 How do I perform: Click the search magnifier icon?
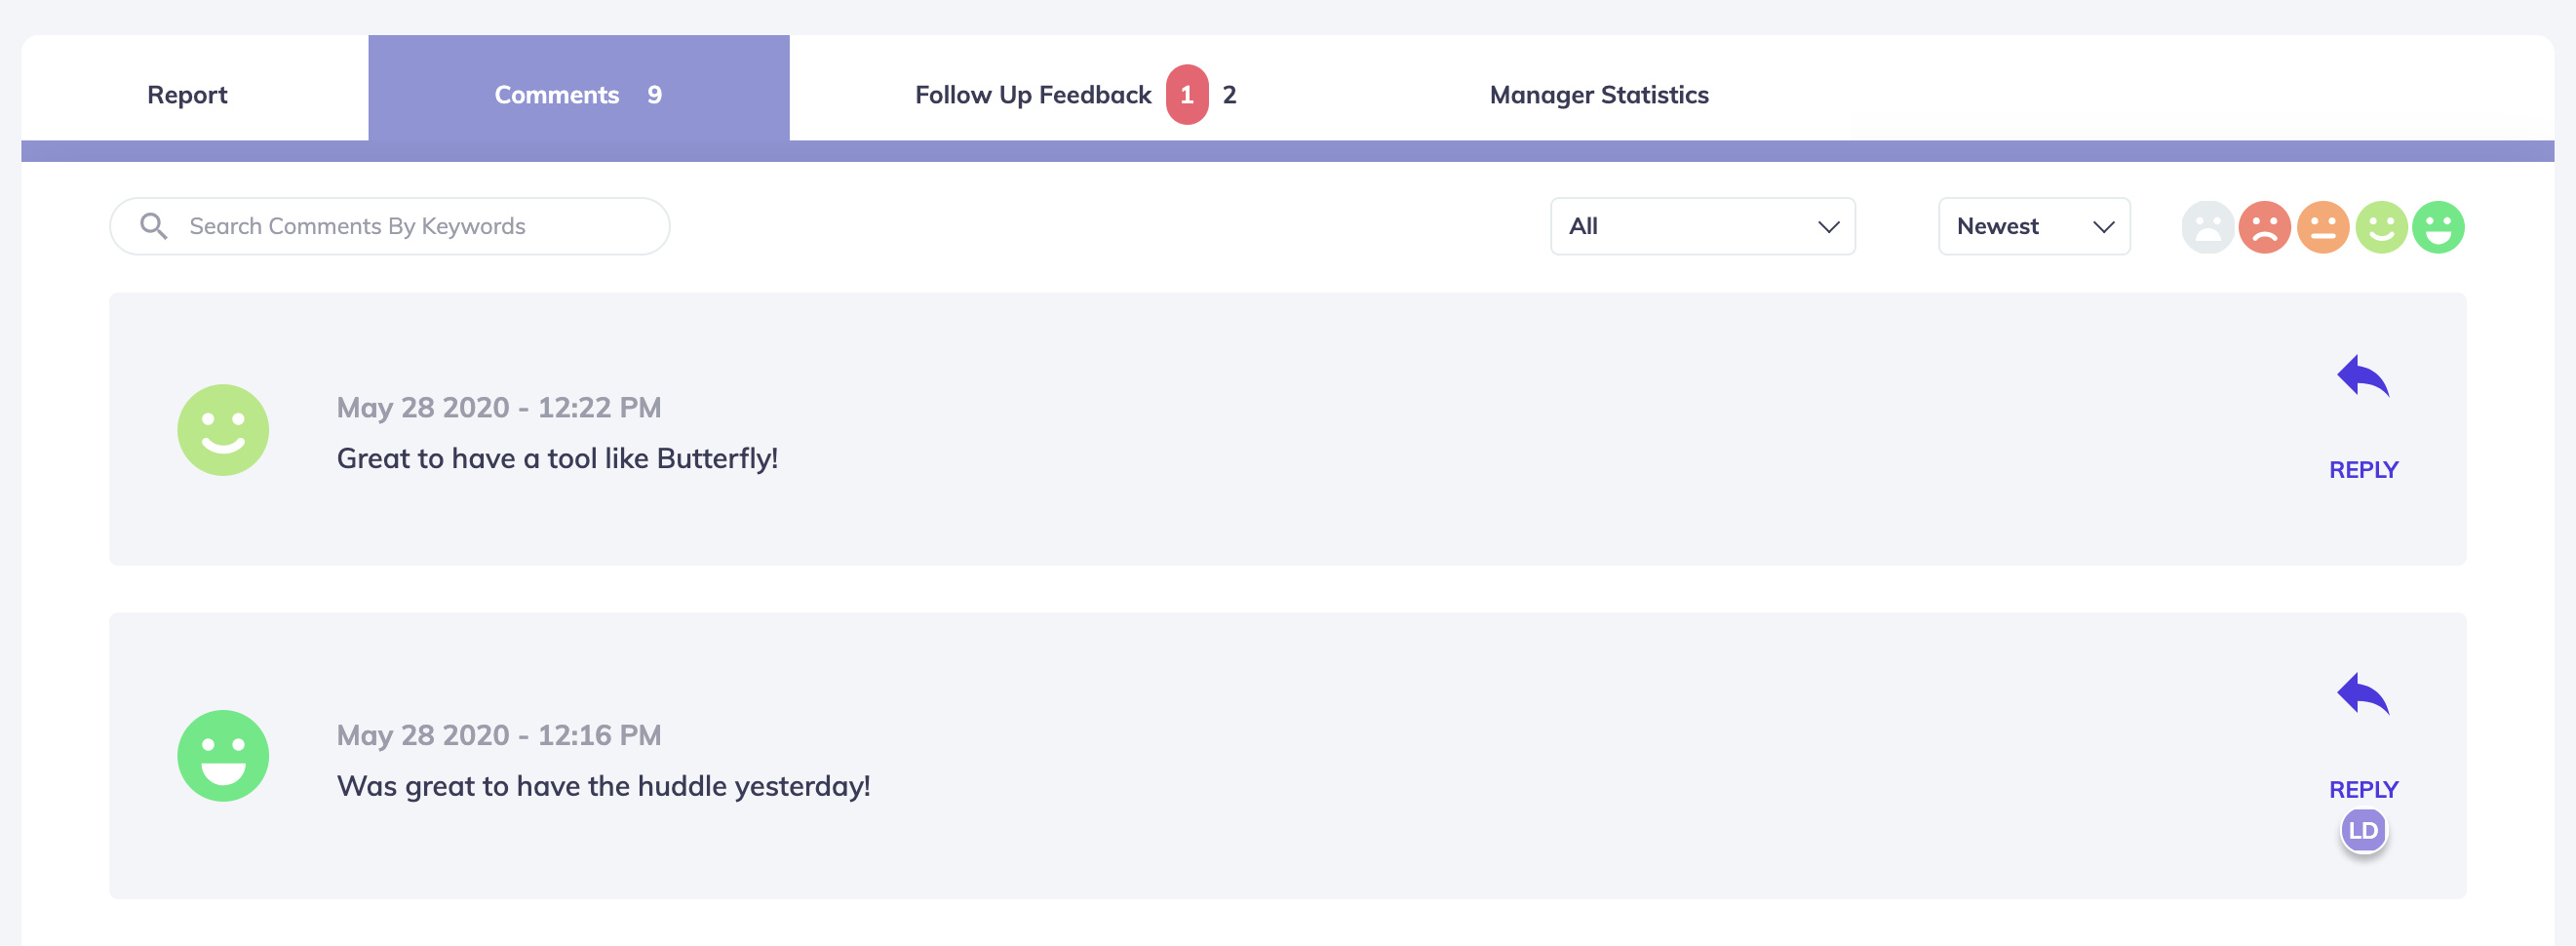point(153,226)
